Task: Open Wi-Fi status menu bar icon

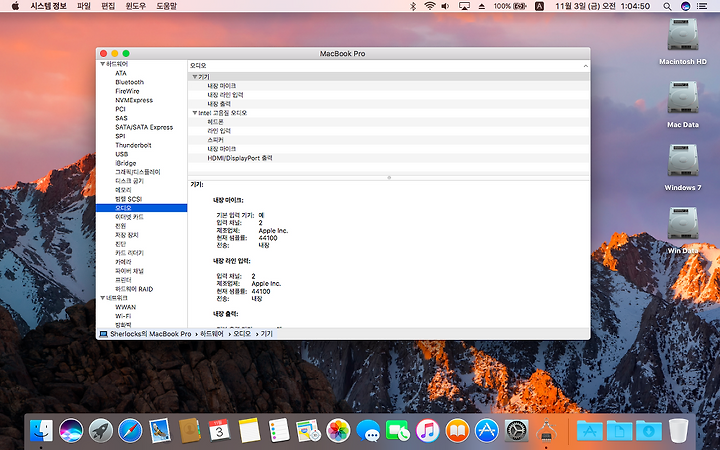Action: coord(430,6)
